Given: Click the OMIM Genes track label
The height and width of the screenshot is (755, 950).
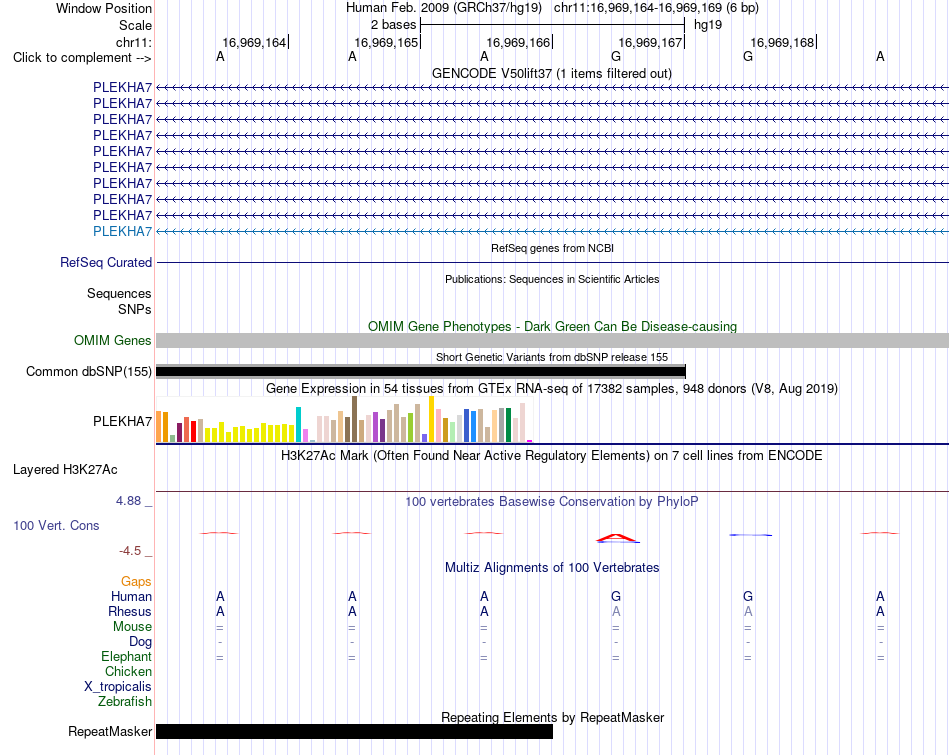Looking at the screenshot, I should click(x=113, y=341).
